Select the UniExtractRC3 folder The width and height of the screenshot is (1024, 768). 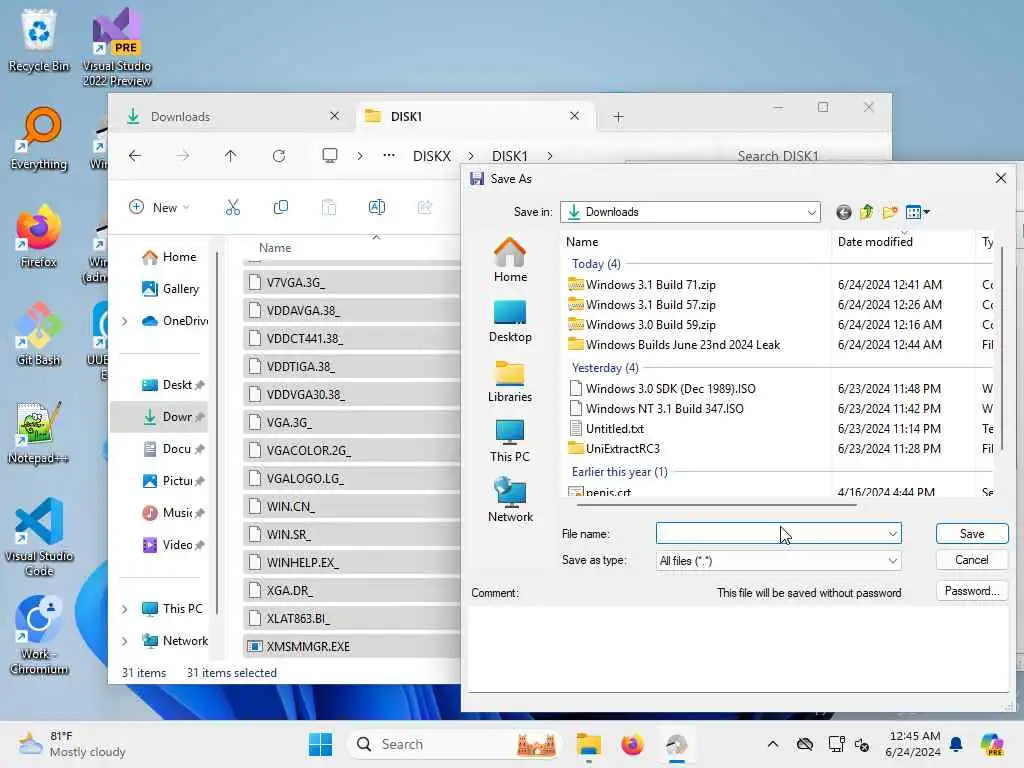pyautogui.click(x=622, y=449)
